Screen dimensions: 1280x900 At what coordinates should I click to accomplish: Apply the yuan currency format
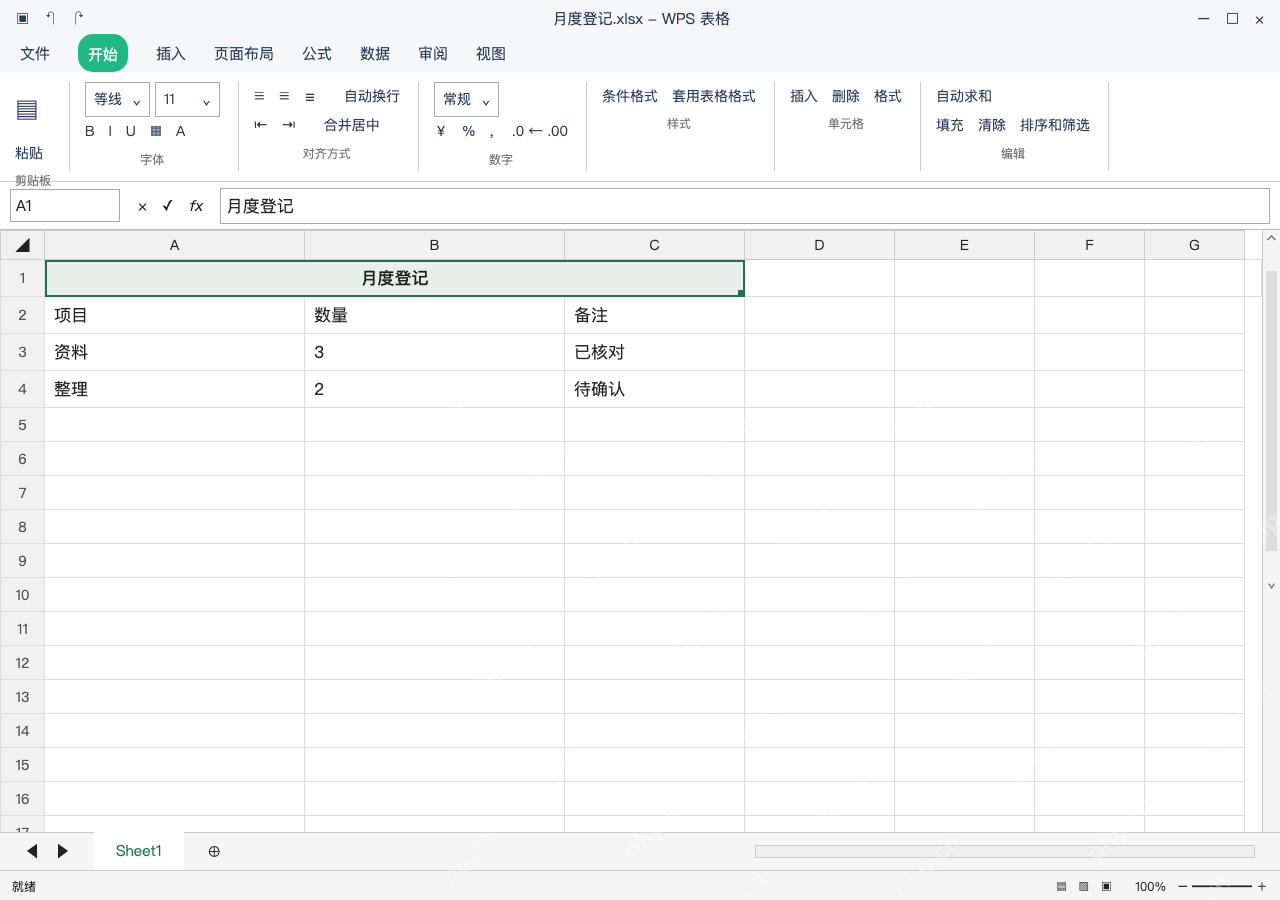point(441,131)
